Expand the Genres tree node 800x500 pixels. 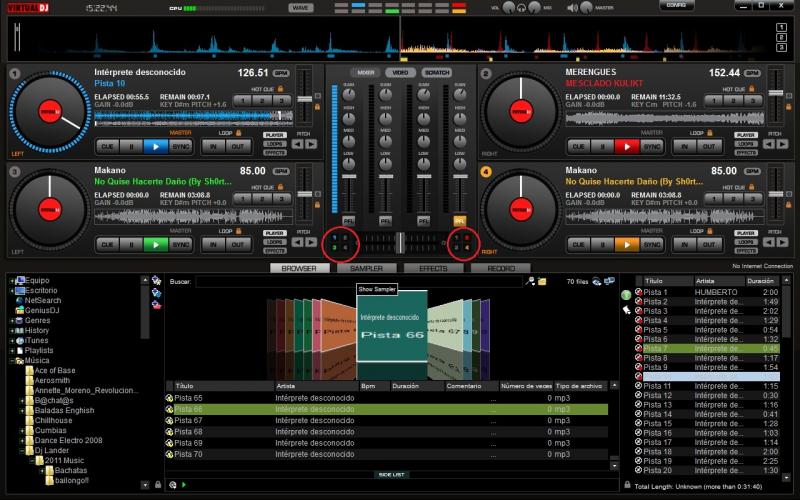tap(12, 320)
